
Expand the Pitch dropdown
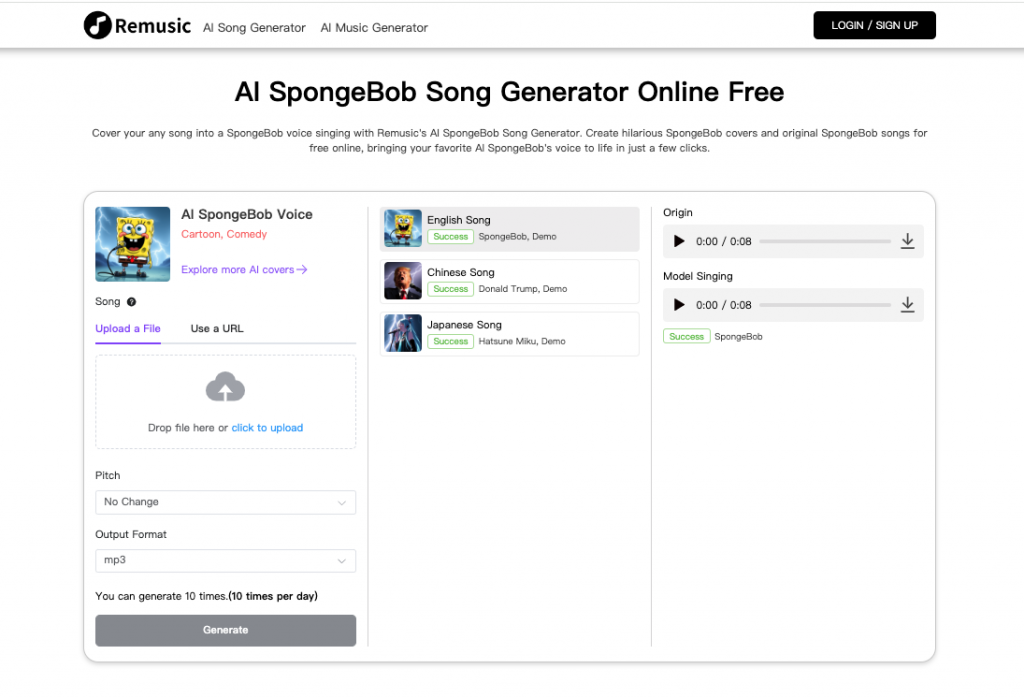click(225, 502)
